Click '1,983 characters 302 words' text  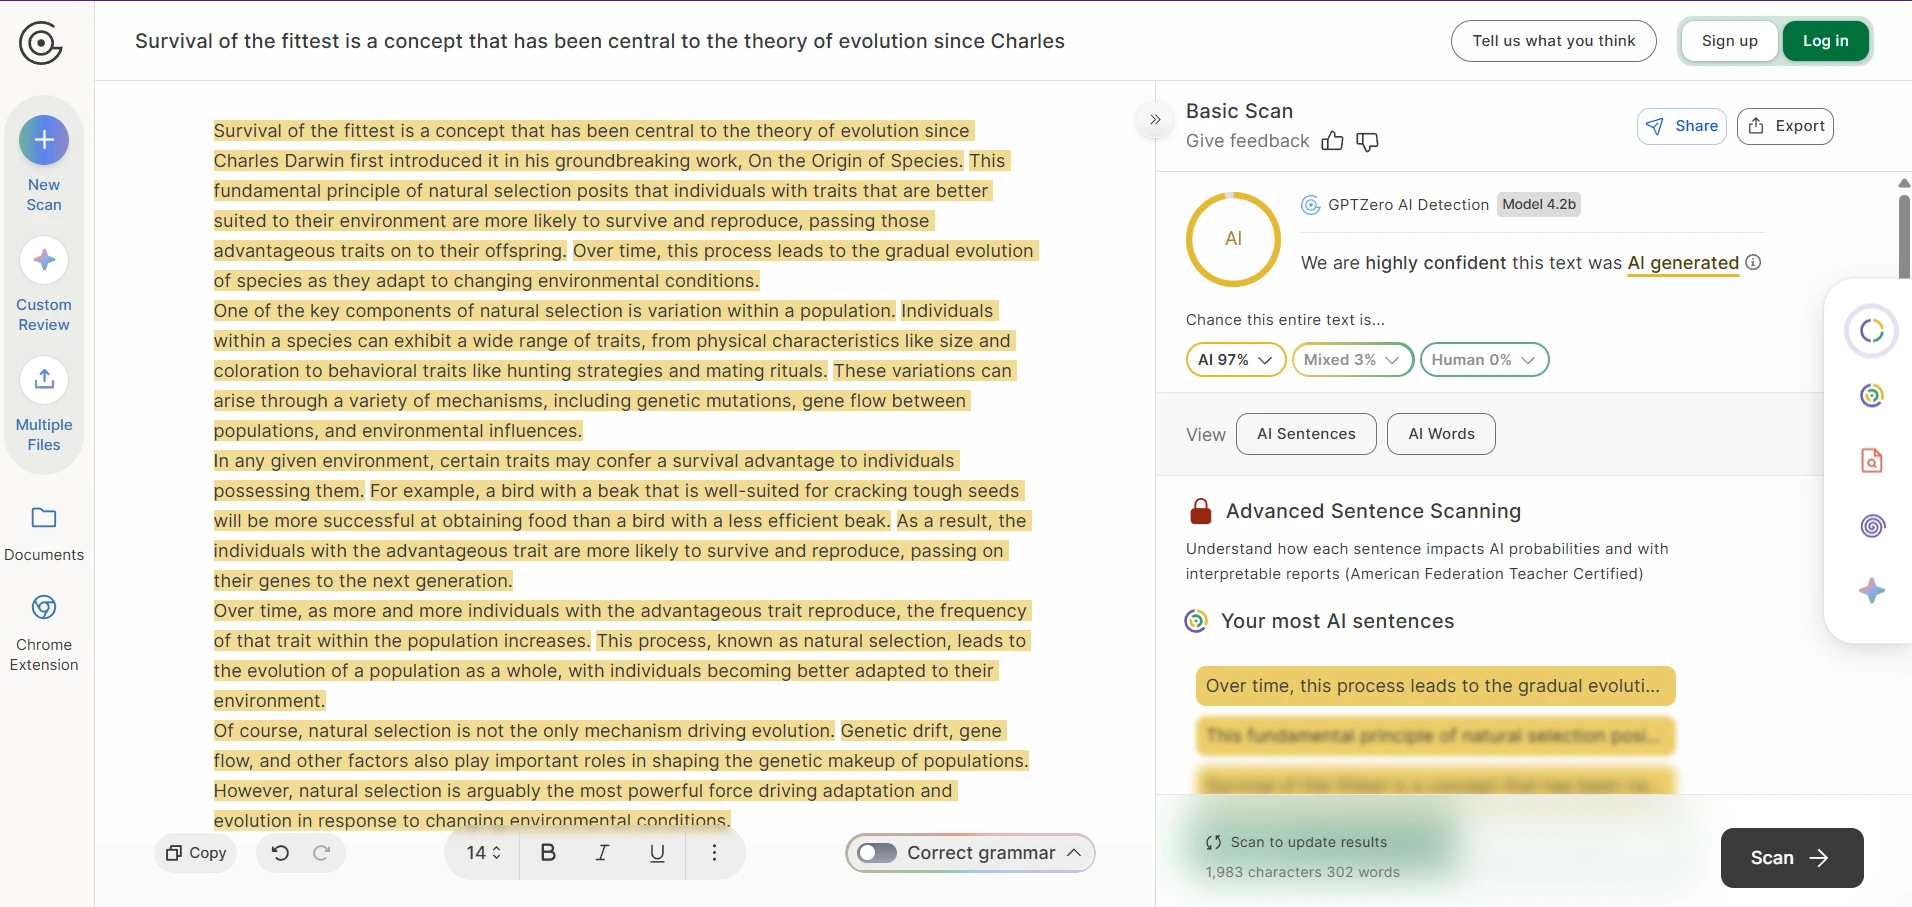tap(1302, 872)
